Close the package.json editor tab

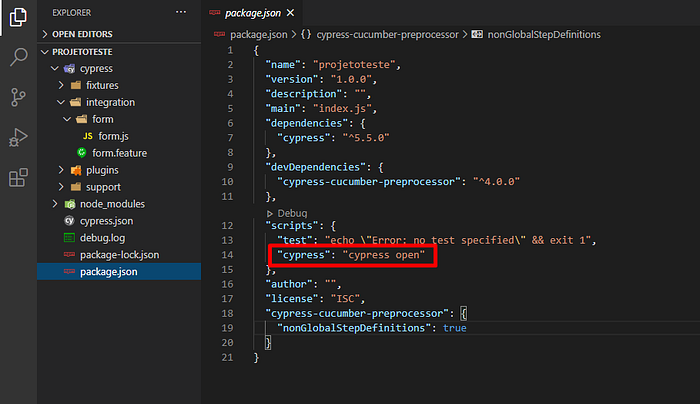click(x=290, y=13)
